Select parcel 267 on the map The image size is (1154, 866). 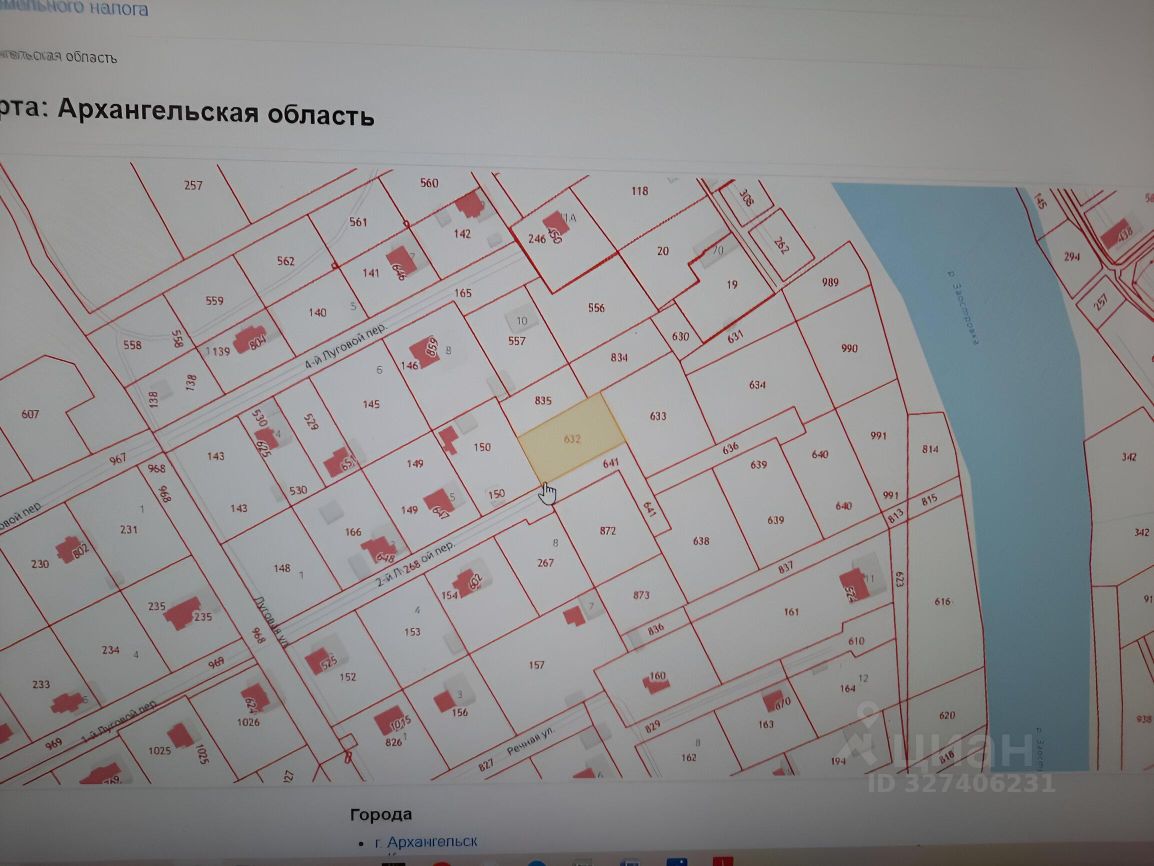click(x=545, y=563)
